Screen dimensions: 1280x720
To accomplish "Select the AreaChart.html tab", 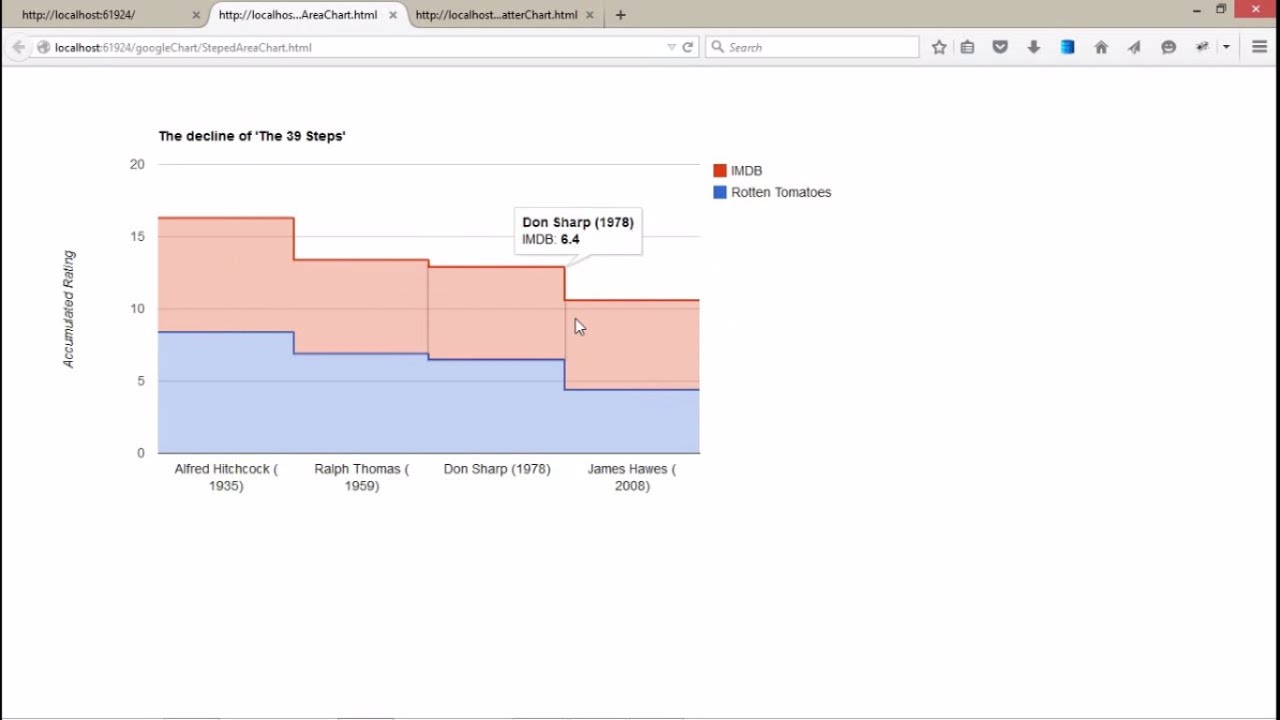I will point(308,15).
